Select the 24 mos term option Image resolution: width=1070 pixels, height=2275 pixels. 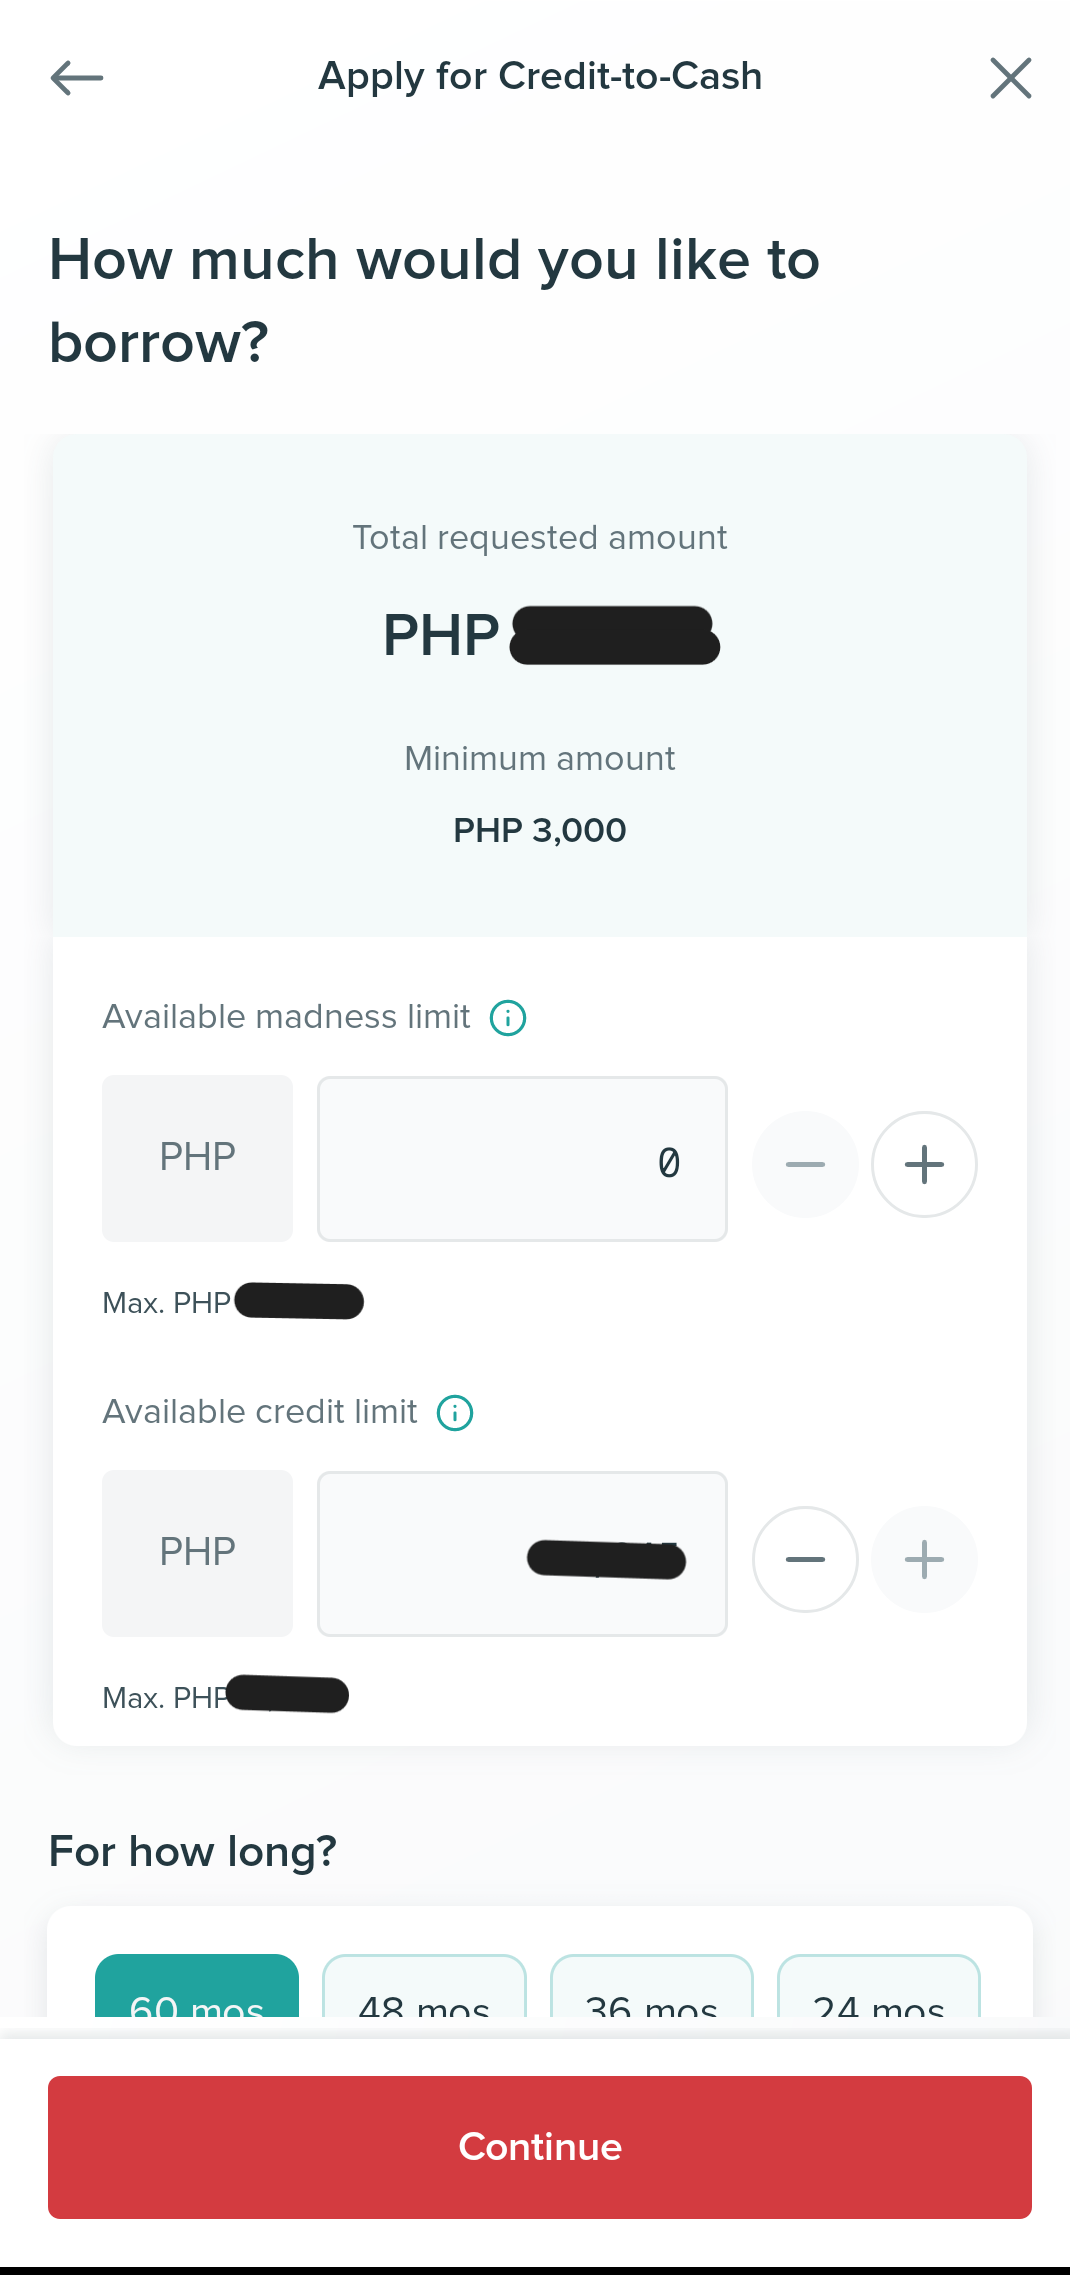(879, 1986)
